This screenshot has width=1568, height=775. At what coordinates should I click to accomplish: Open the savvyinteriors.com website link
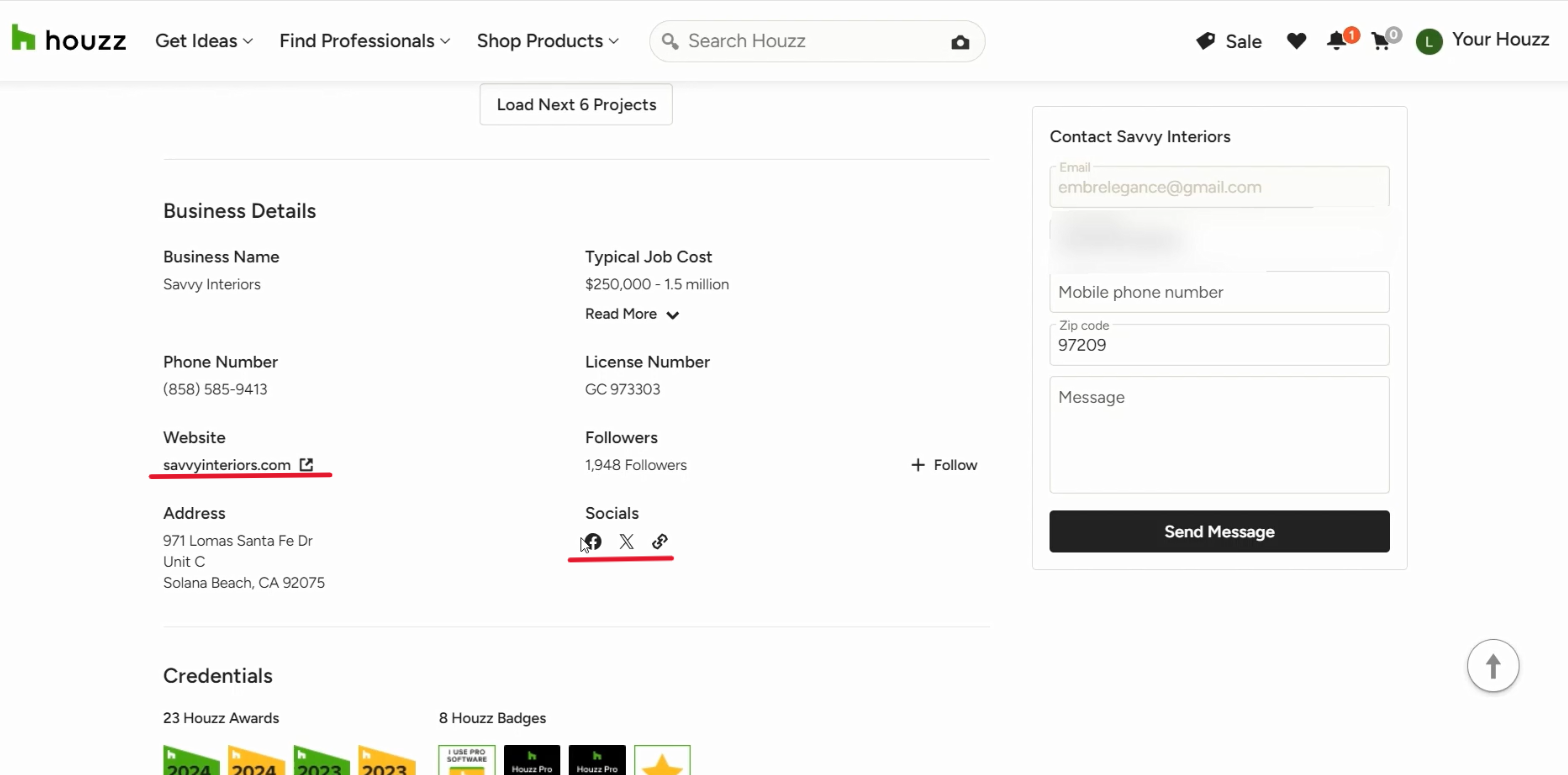(x=228, y=465)
